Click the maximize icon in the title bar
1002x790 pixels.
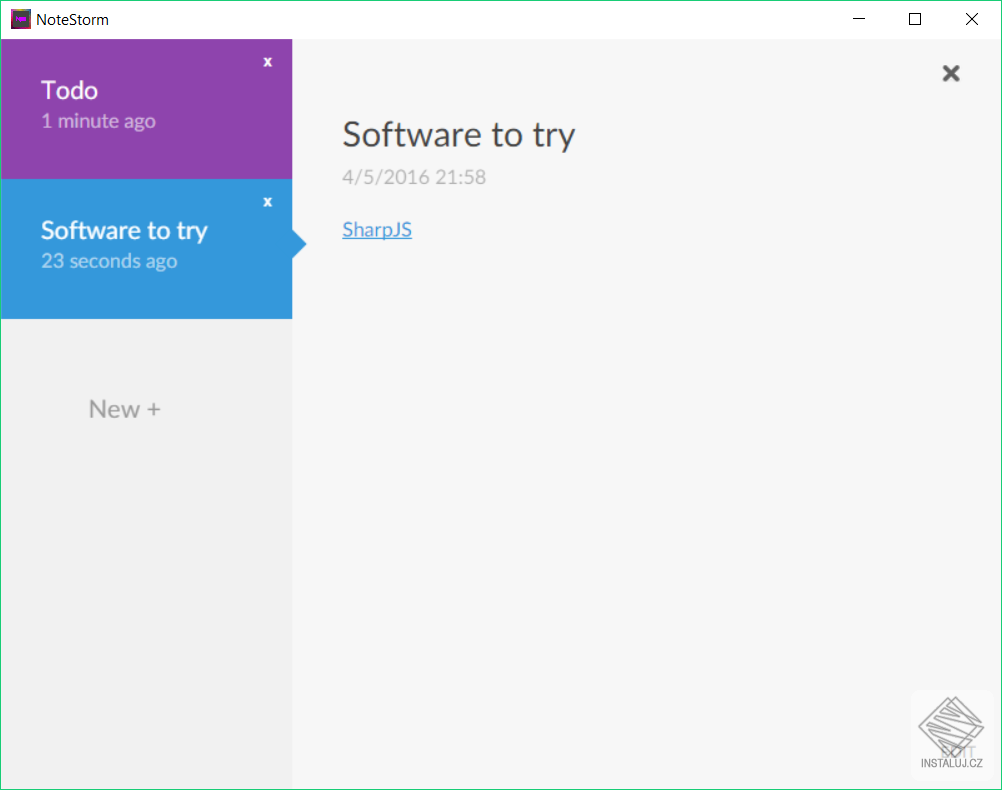click(x=914, y=18)
